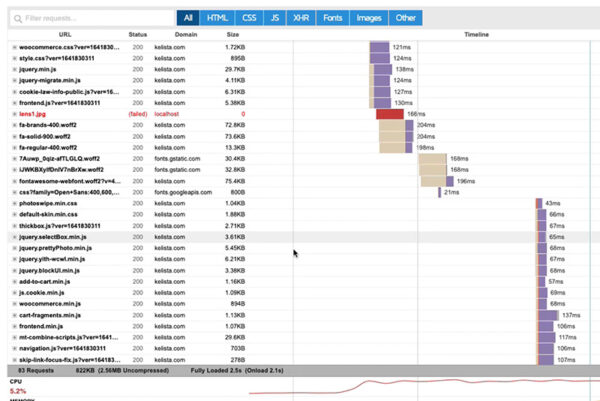Expand the photoswipe.min.css request
This screenshot has width=600, height=401.
[14, 203]
